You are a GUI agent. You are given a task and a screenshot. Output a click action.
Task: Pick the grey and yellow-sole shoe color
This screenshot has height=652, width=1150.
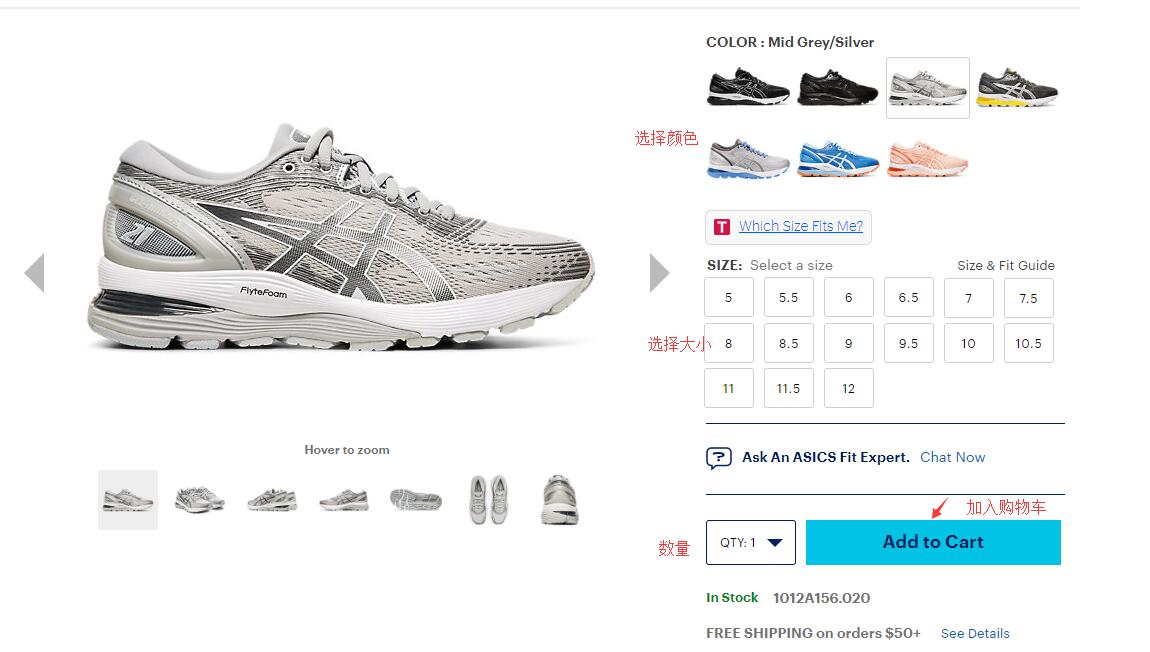pyautogui.click(x=1018, y=88)
